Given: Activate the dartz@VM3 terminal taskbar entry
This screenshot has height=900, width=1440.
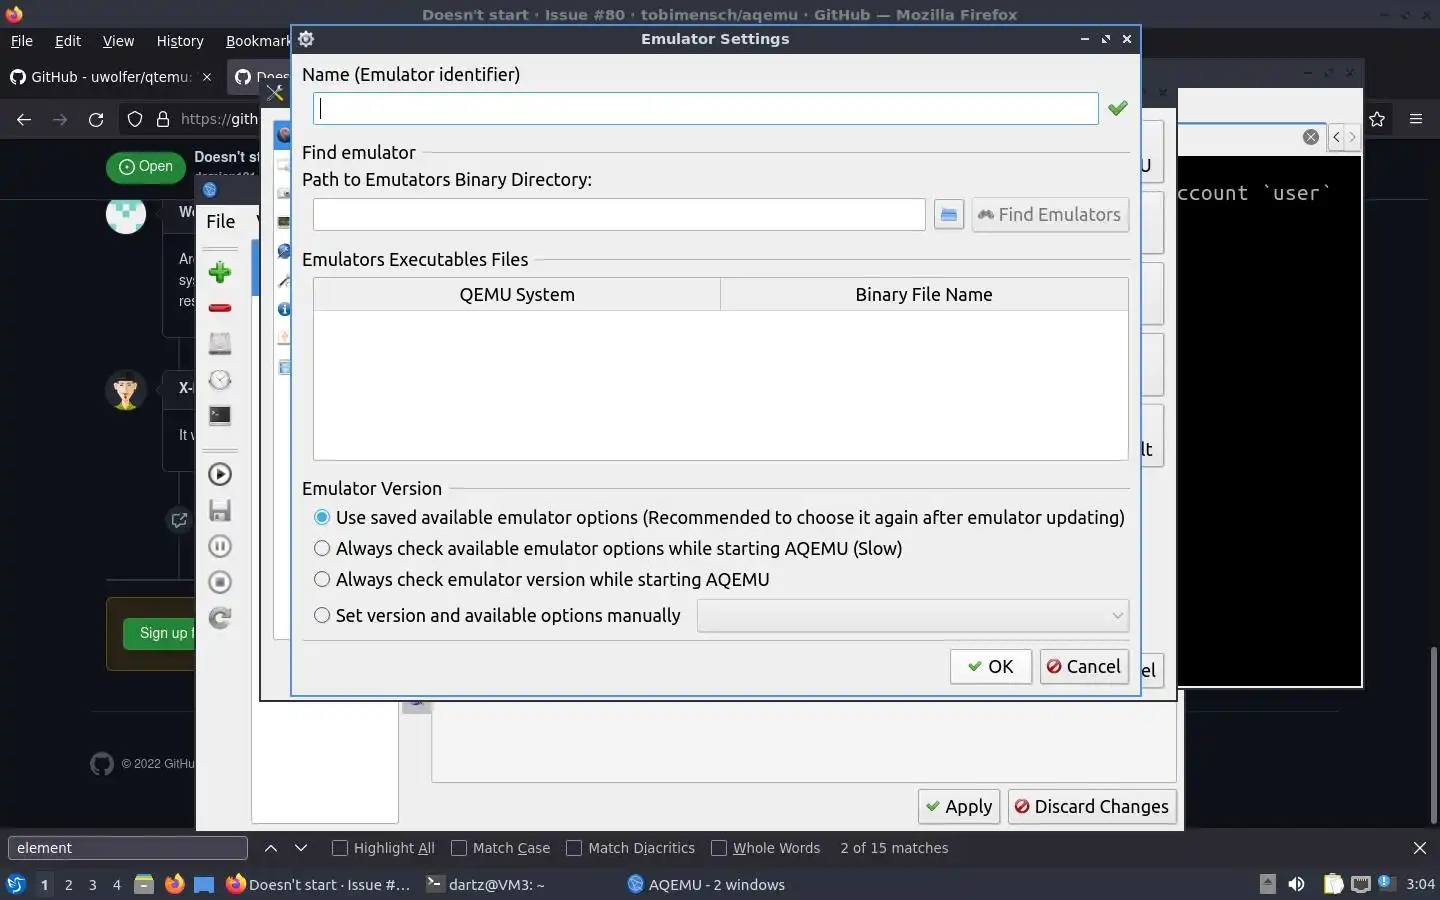Looking at the screenshot, I should 485,884.
